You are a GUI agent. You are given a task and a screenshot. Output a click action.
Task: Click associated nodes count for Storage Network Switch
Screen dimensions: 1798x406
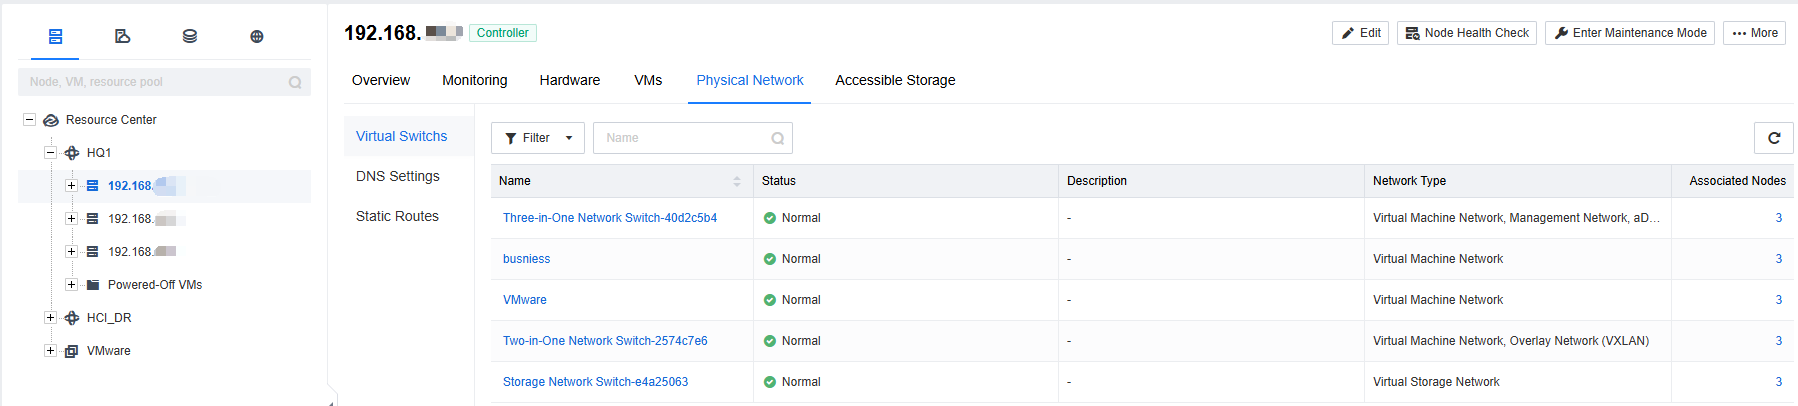pos(1778,382)
